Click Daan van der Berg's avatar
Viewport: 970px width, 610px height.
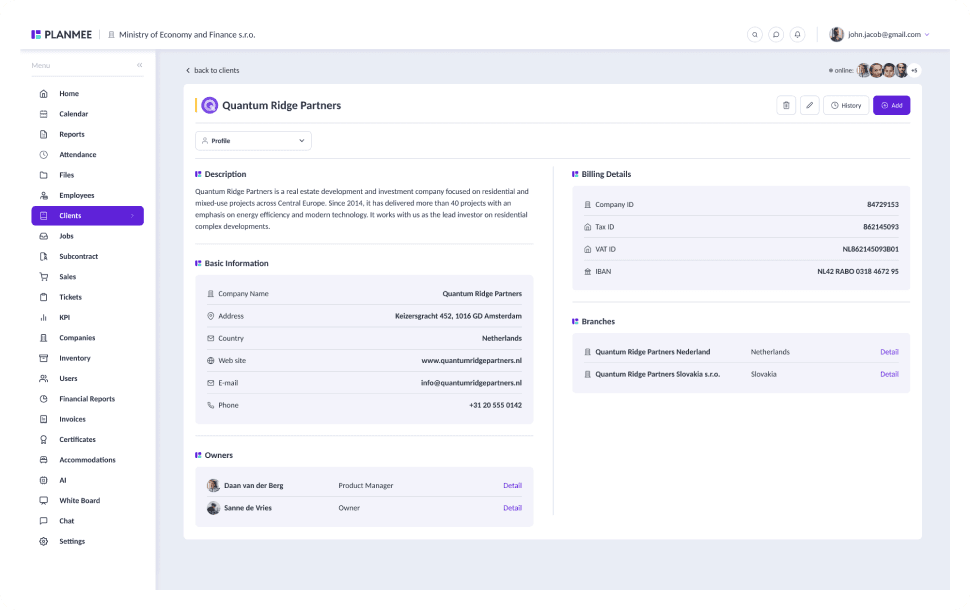tap(213, 486)
